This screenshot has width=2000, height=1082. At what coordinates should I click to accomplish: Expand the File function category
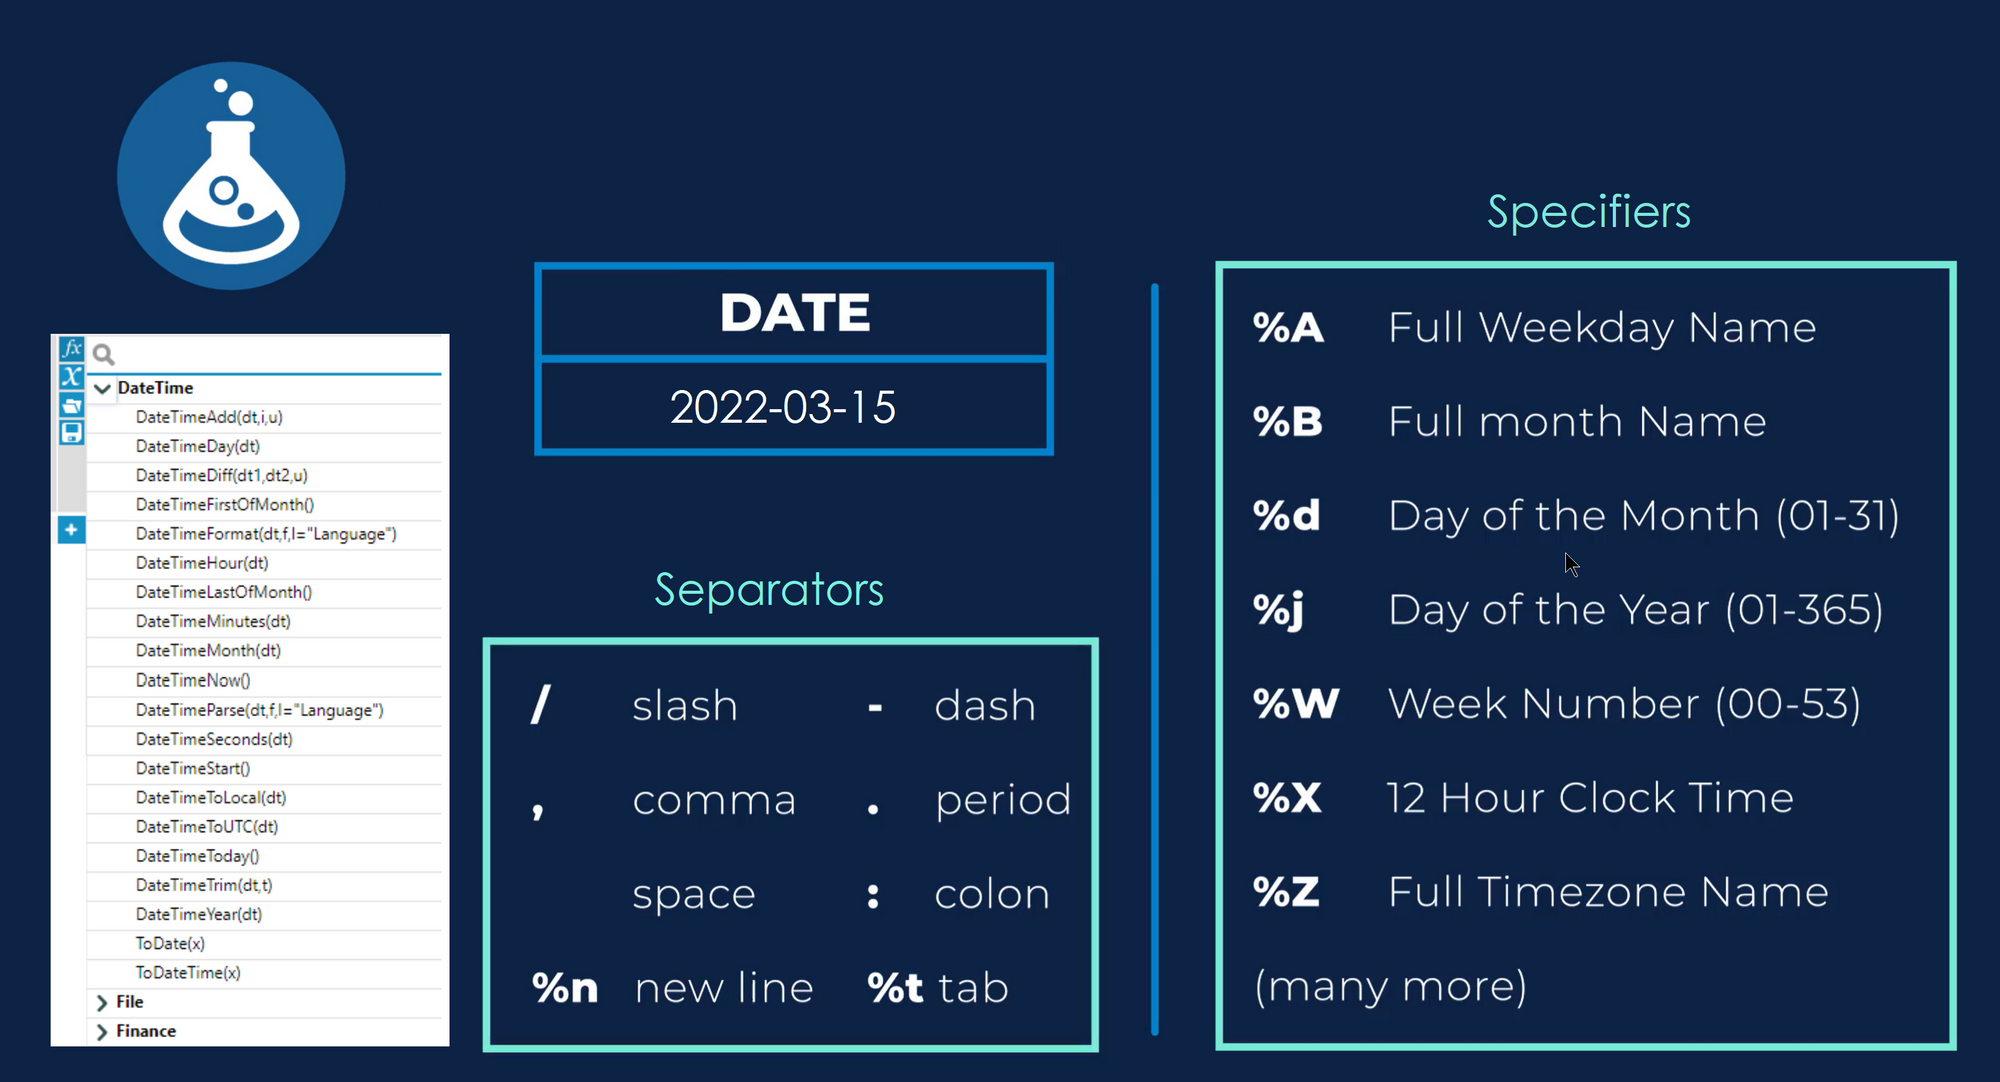102,1002
